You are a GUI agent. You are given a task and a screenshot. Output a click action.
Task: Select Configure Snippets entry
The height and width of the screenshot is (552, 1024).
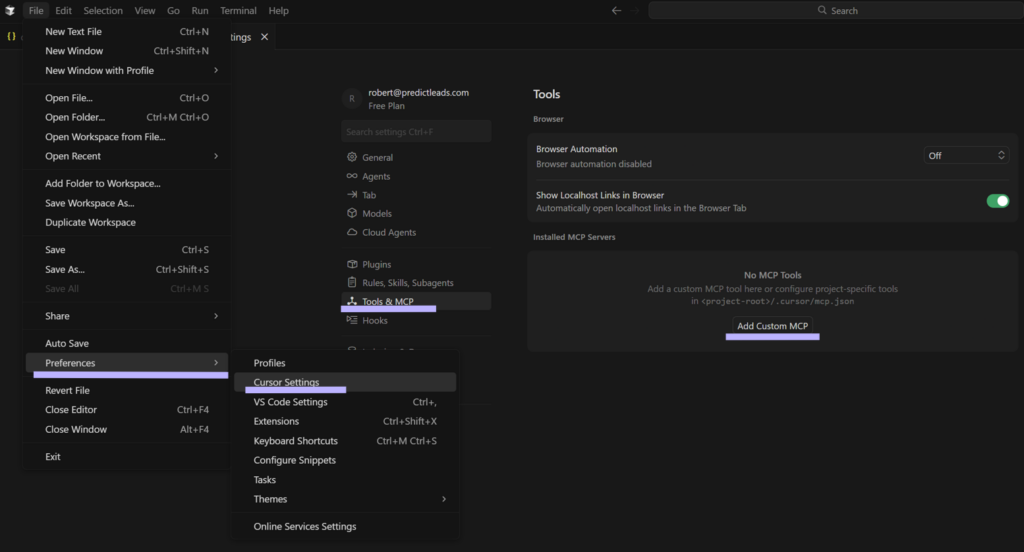pyautogui.click(x=345, y=460)
